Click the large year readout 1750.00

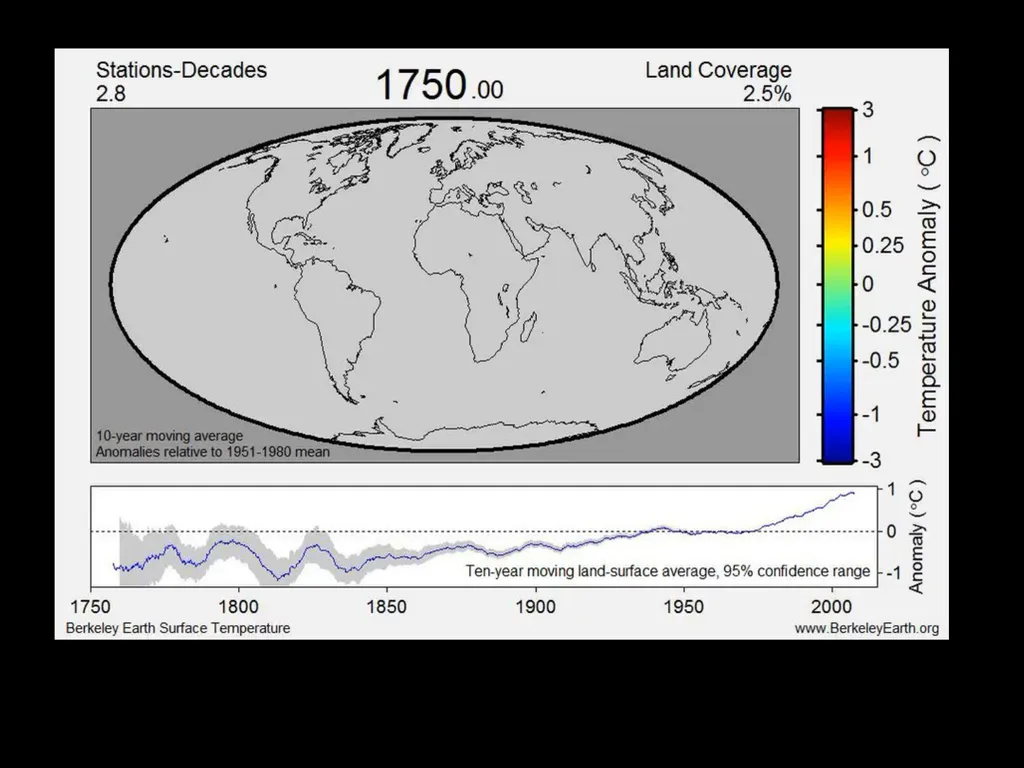point(440,85)
